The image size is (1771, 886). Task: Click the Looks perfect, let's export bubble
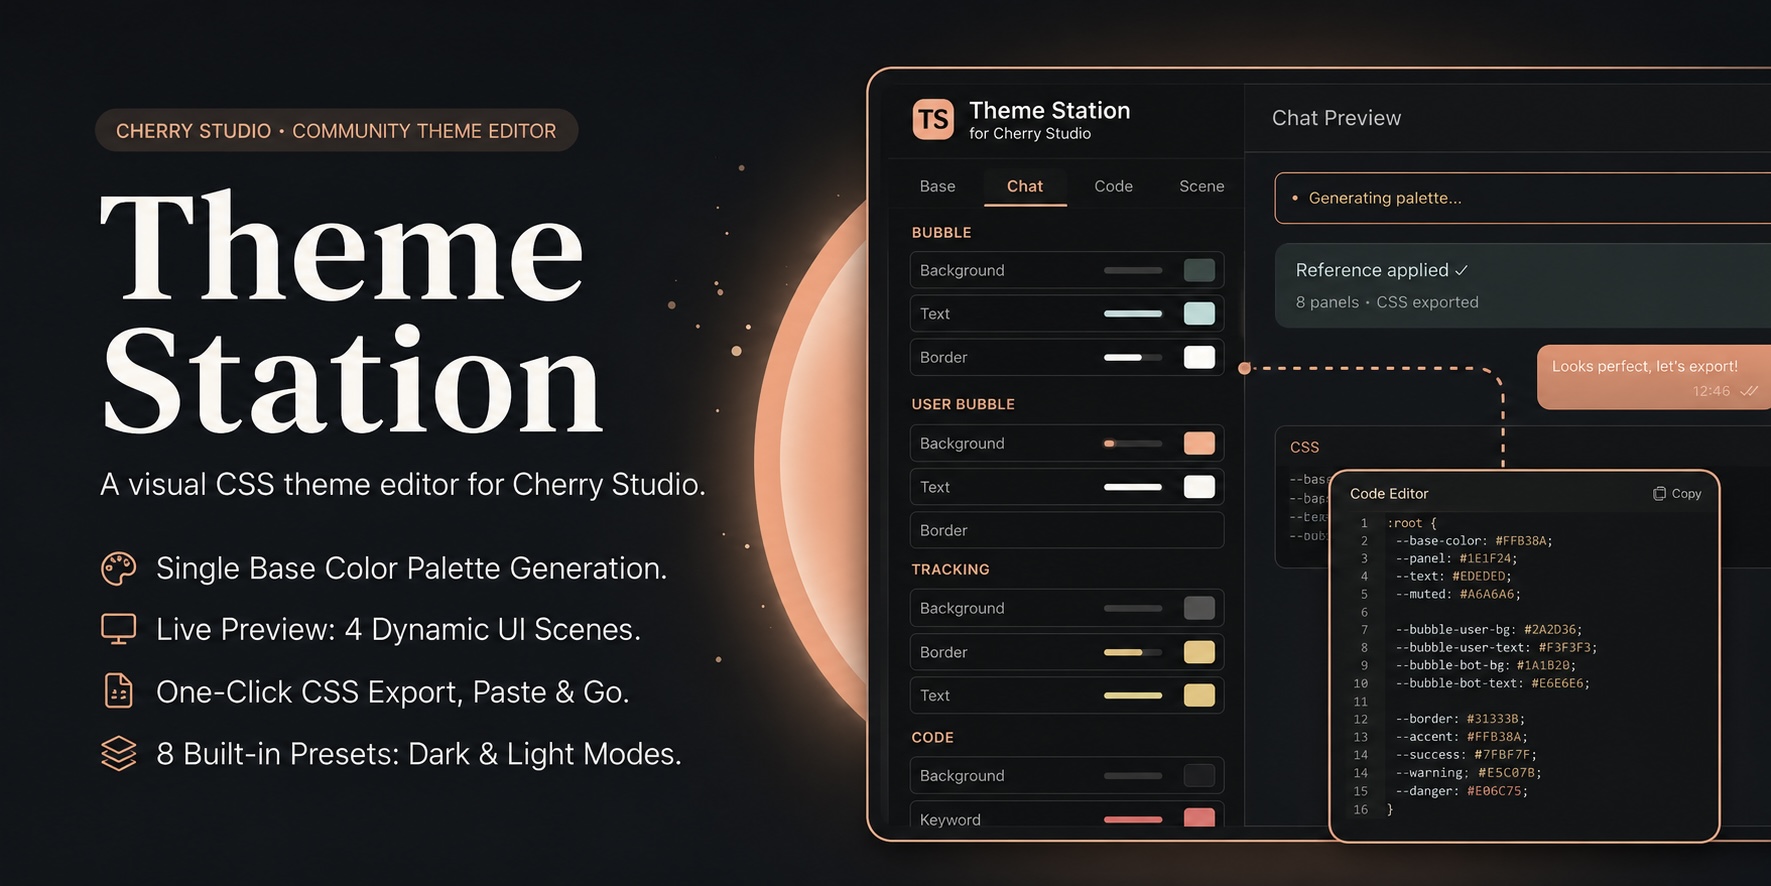pos(1653,377)
